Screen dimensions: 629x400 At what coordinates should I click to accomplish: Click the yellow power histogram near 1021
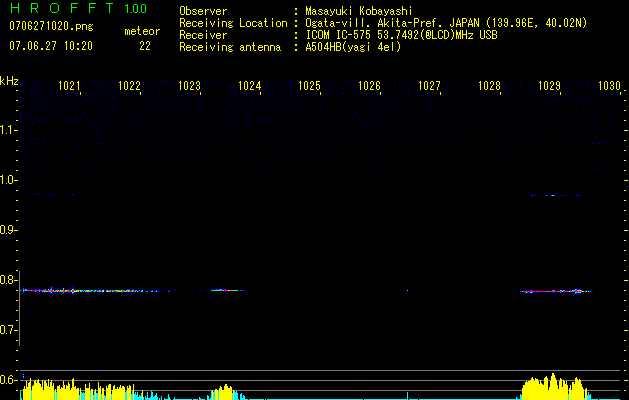pyautogui.click(x=77, y=389)
